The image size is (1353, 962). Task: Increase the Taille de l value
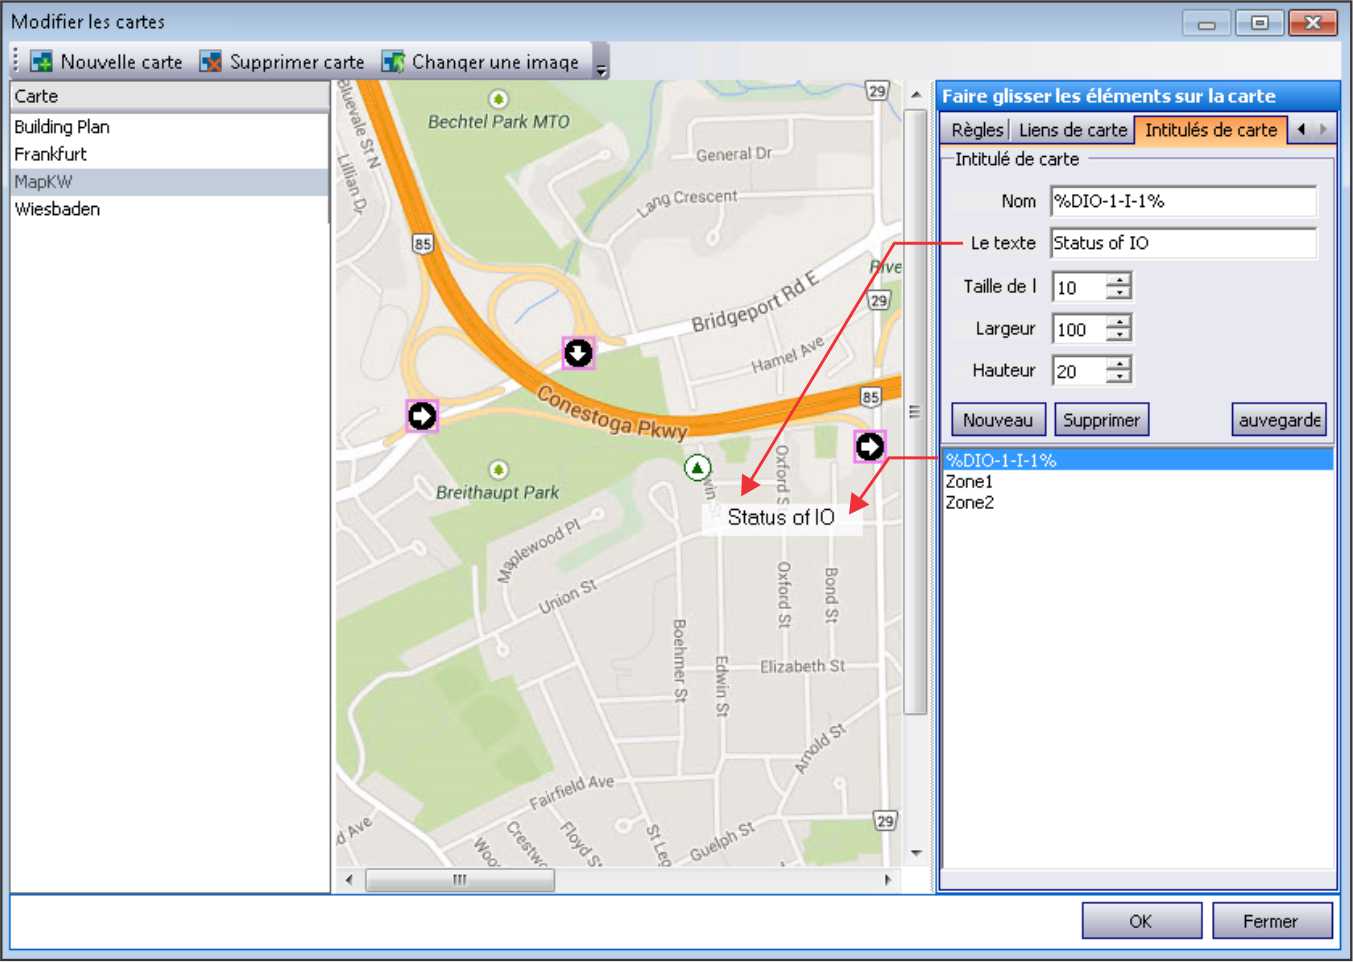pyautogui.click(x=1119, y=280)
